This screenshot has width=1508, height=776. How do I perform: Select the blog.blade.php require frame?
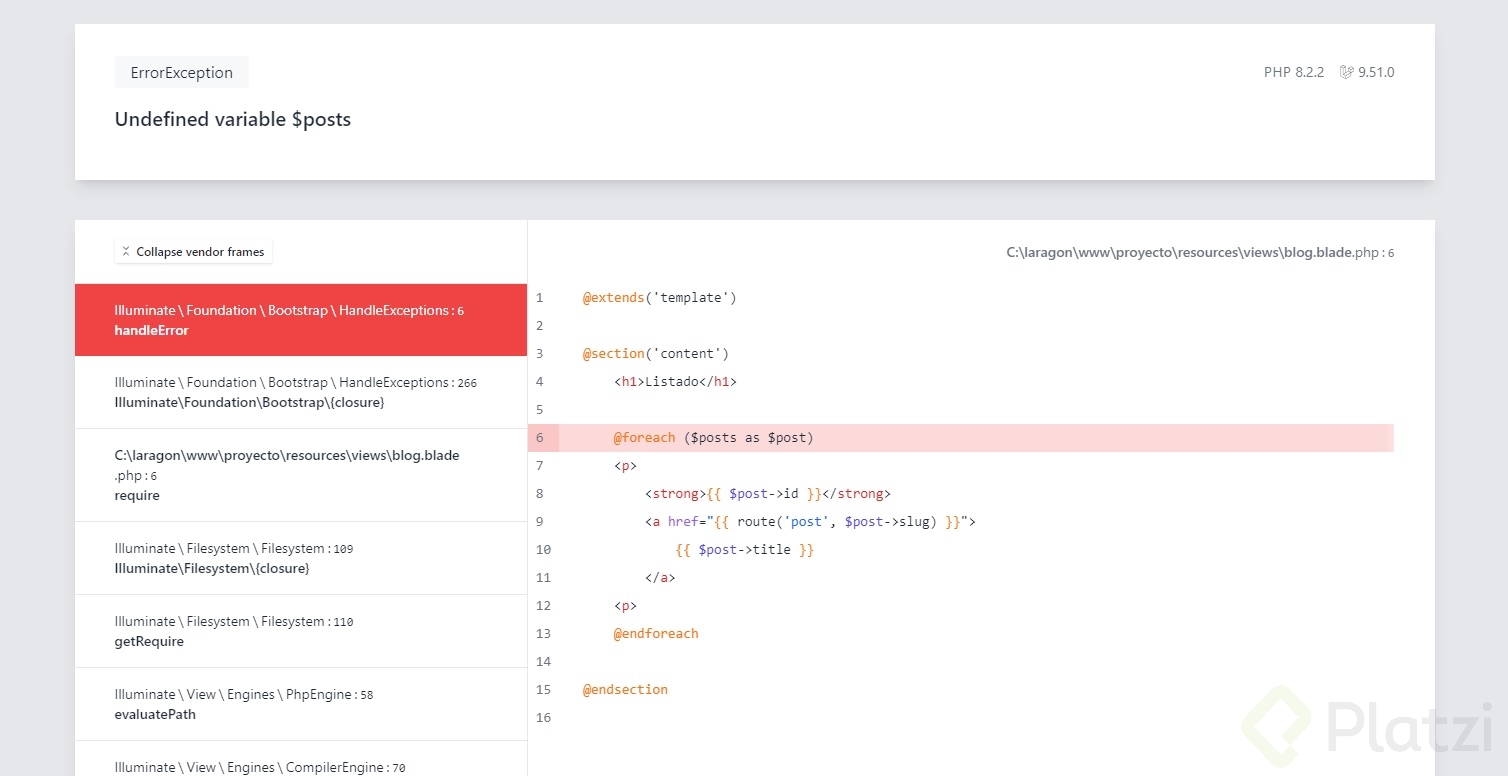pos(300,475)
